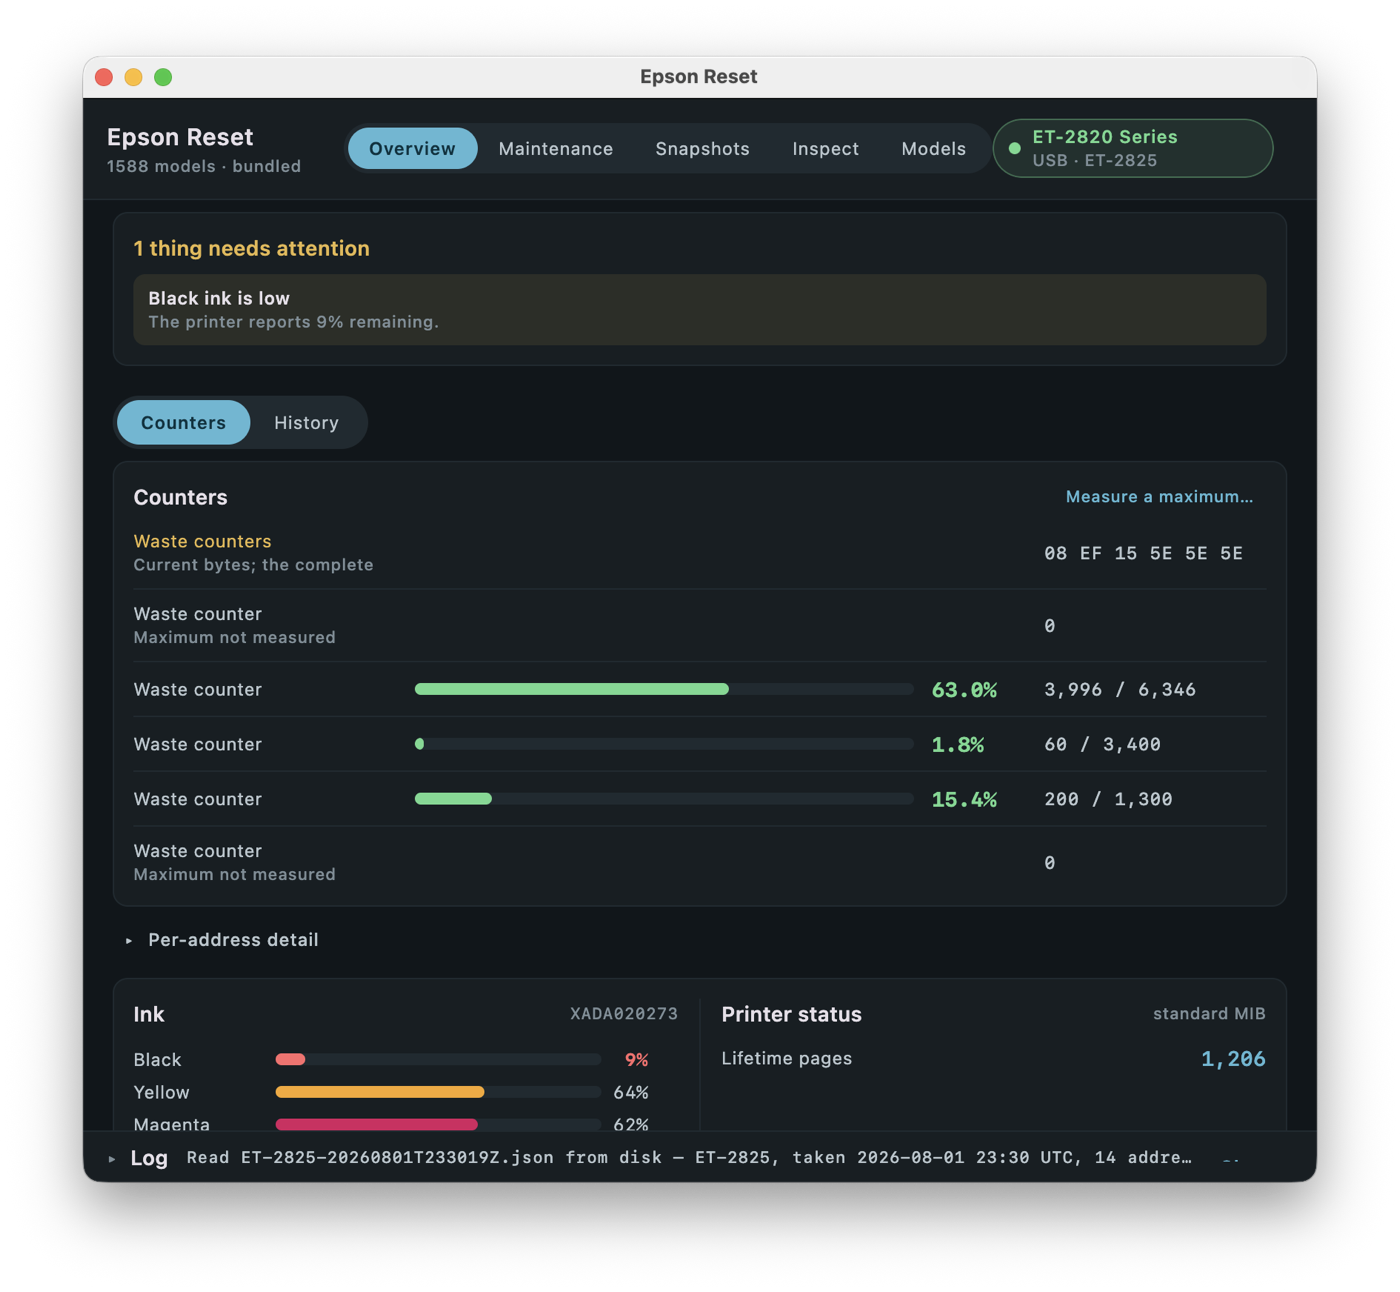Select the Counters segment tab
Image resolution: width=1400 pixels, height=1292 pixels.
point(183,423)
